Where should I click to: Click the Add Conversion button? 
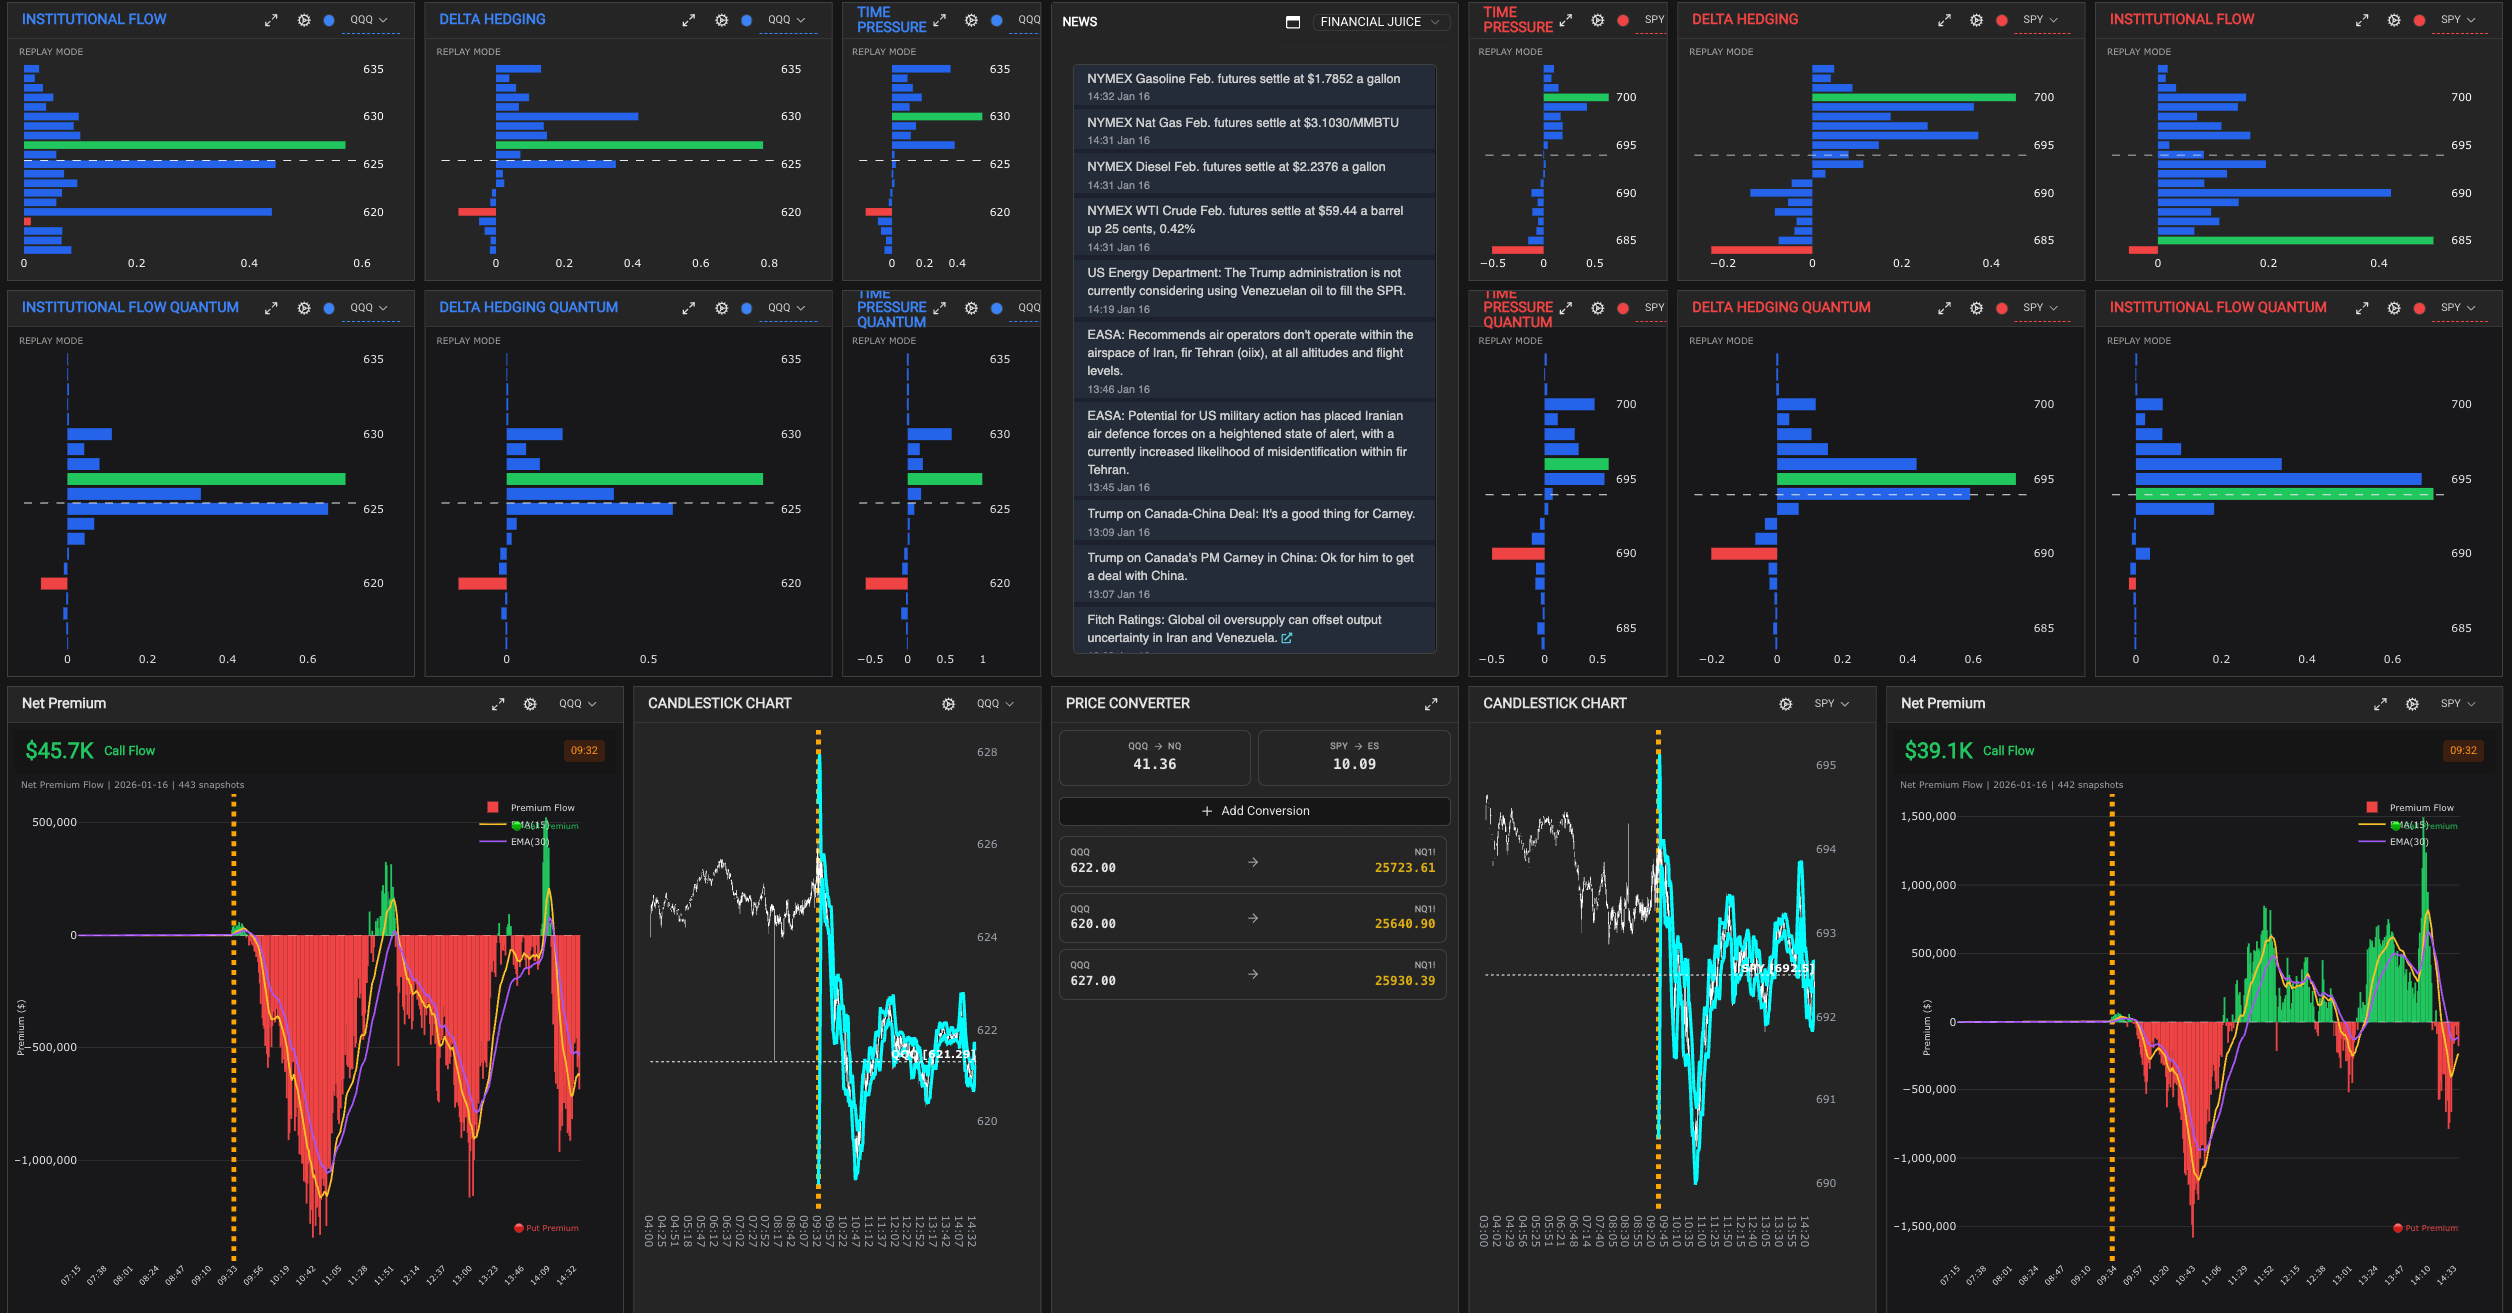[x=1254, y=811]
